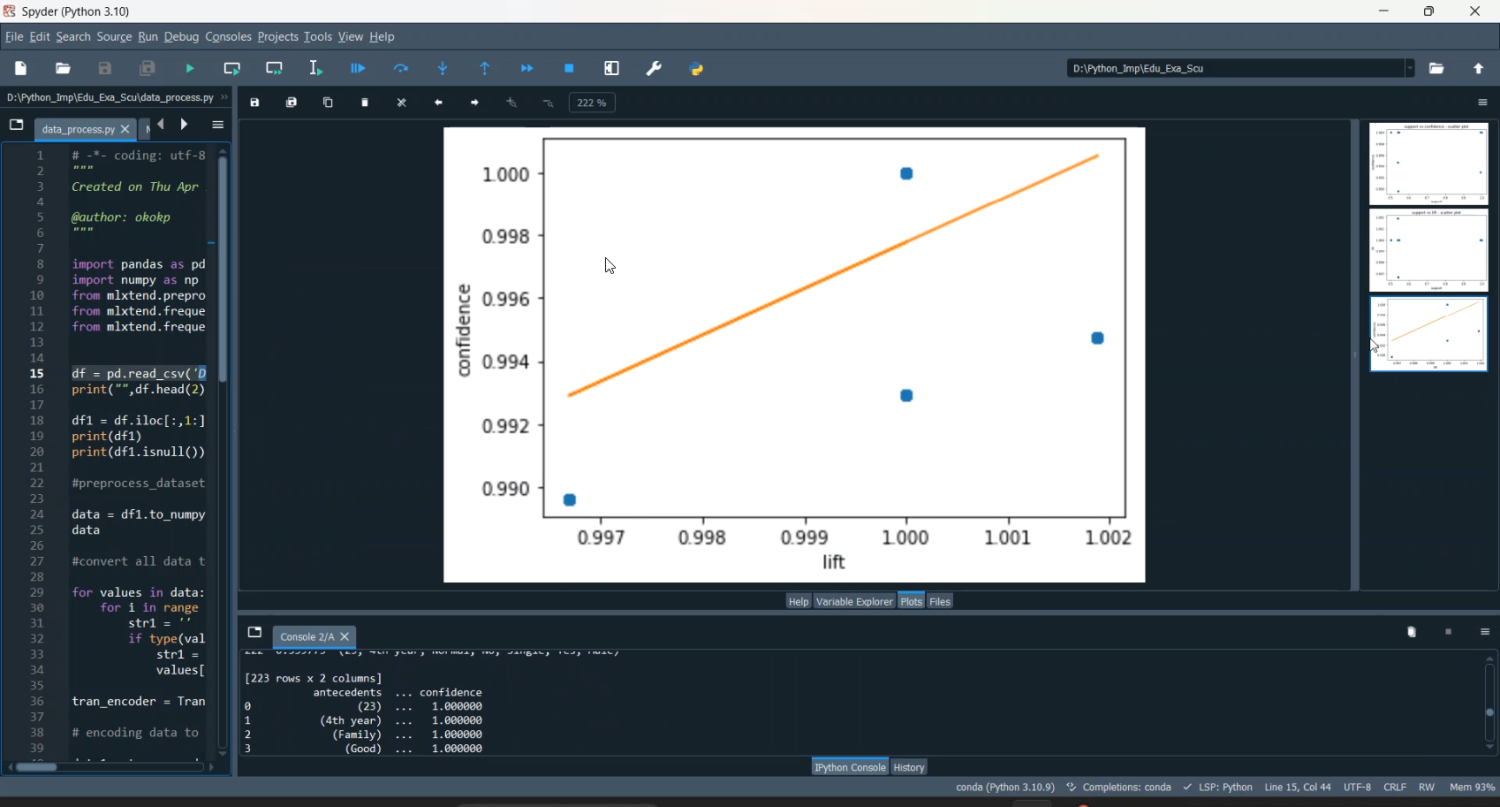This screenshot has height=807, width=1500.
Task: Delete the current plot with trash icon
Action: click(x=365, y=103)
